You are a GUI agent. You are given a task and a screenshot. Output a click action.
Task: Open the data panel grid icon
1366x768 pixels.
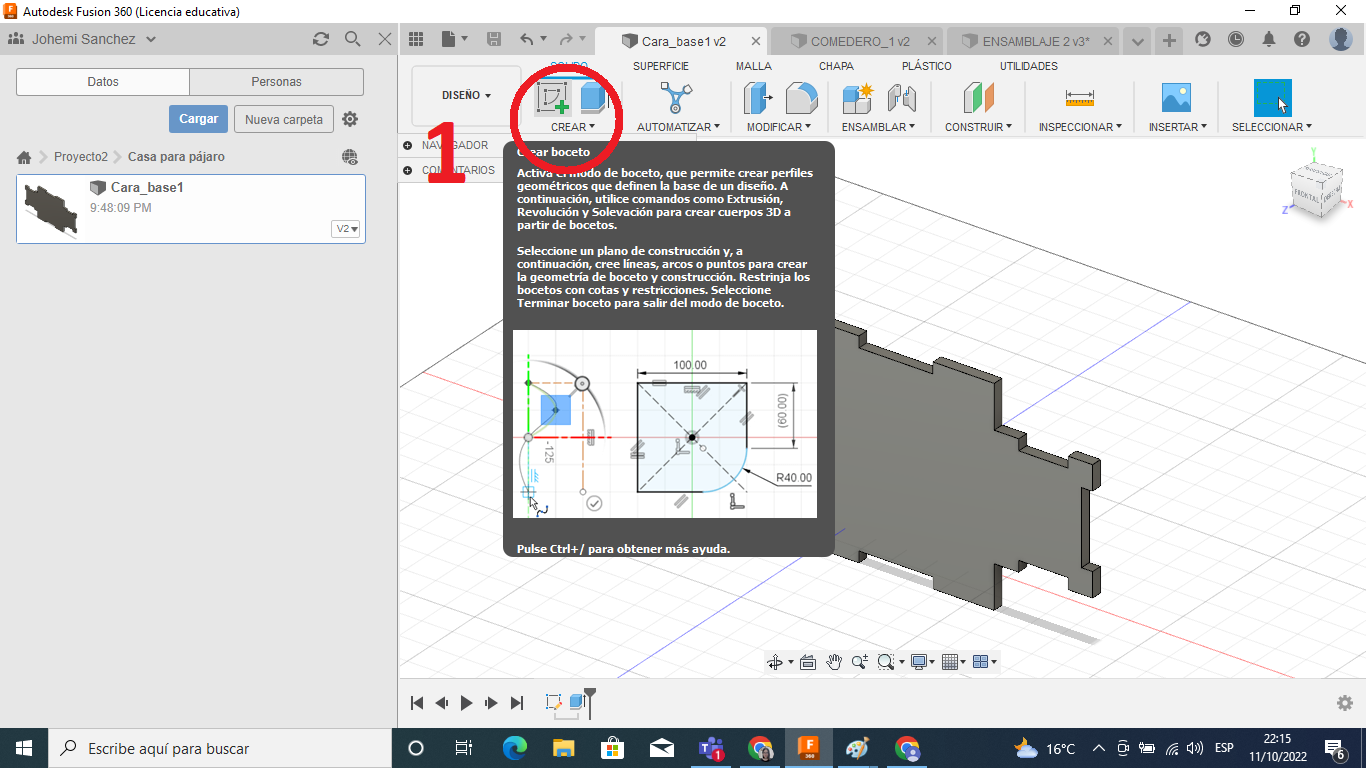click(416, 39)
